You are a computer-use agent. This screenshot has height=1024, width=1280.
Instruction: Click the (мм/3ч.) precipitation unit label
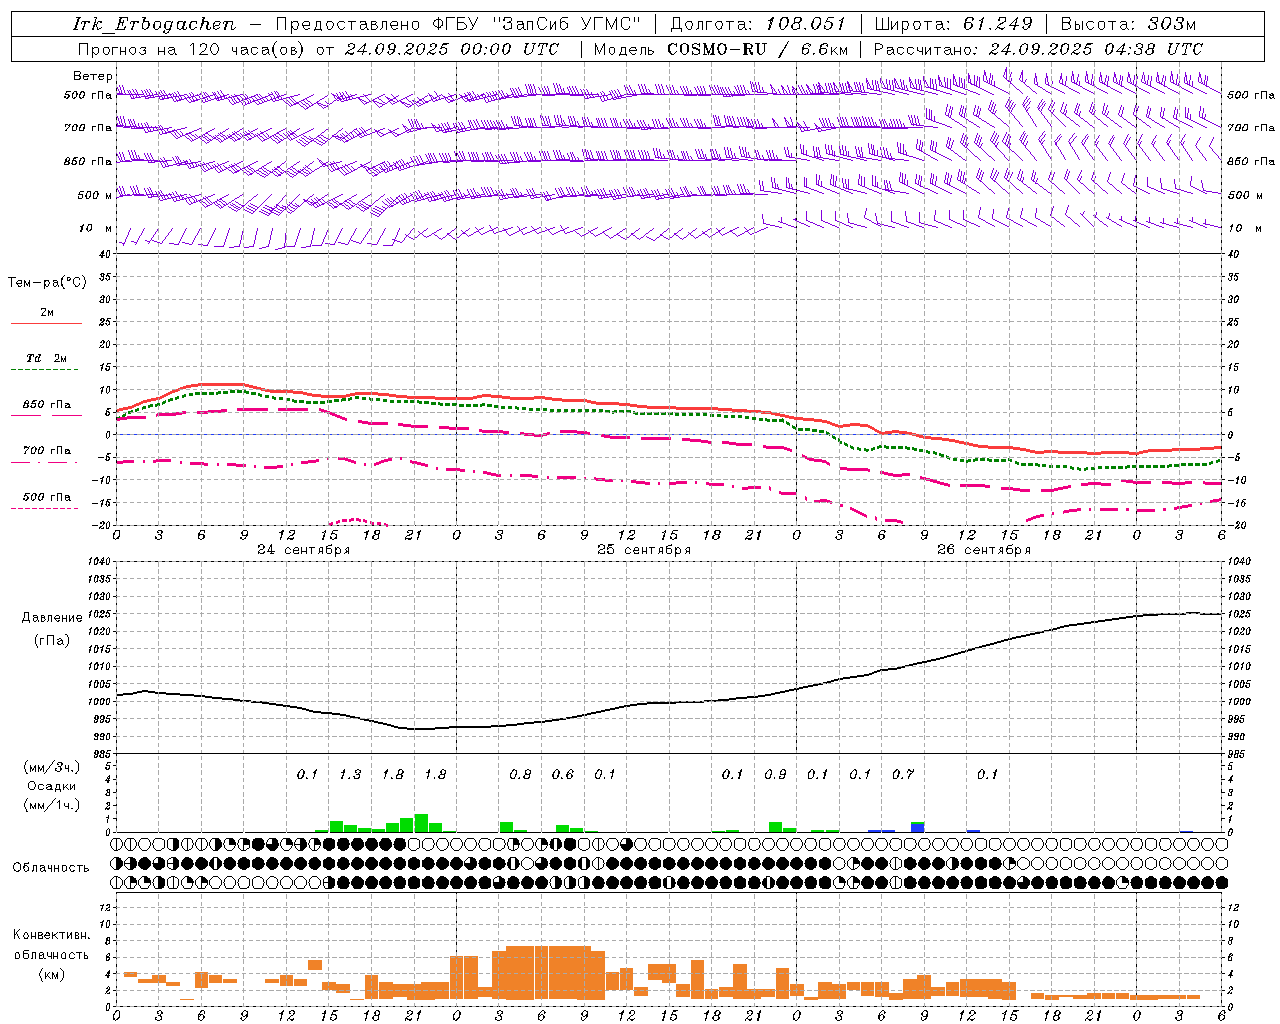52,767
